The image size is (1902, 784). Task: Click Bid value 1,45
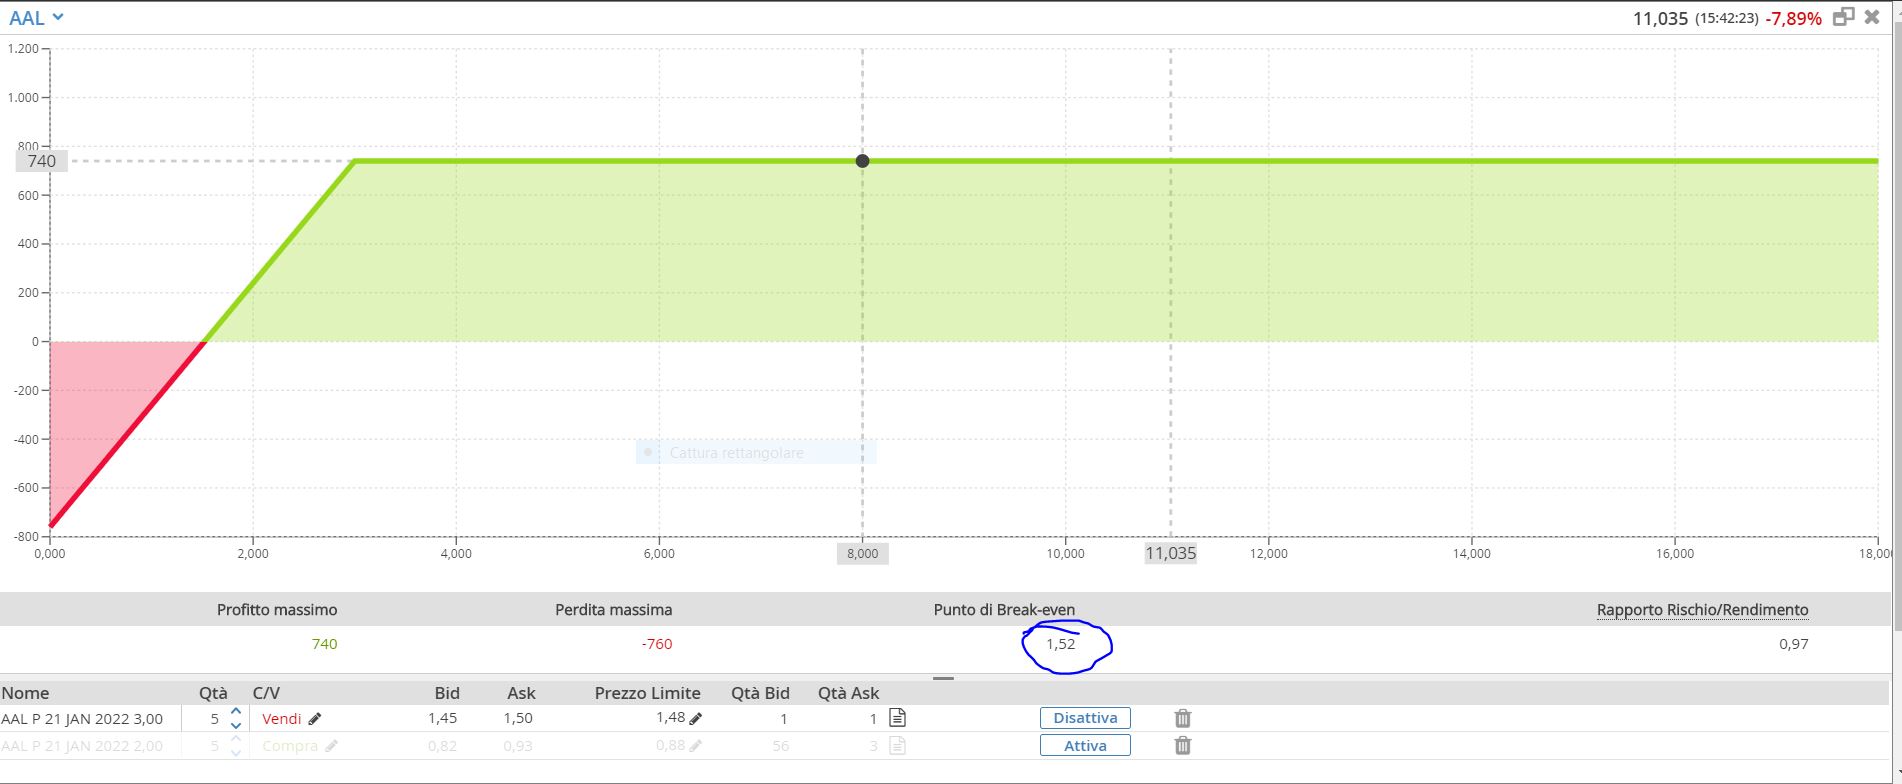click(x=442, y=718)
